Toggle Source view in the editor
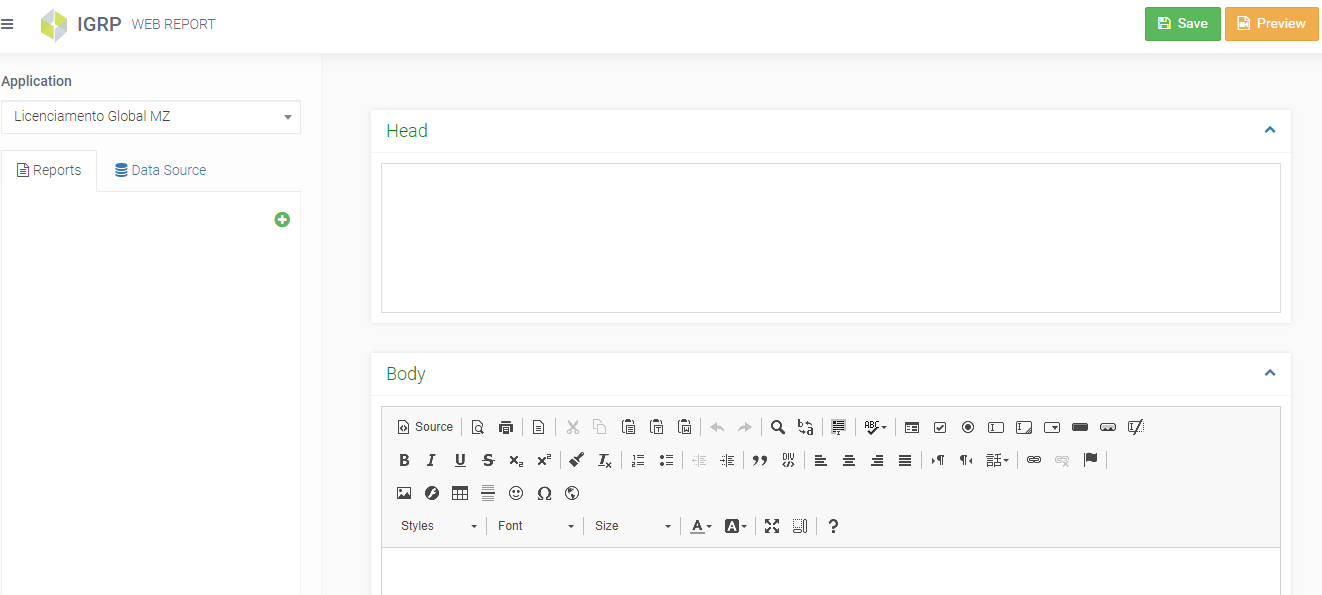Screen dimensions: 1322x595 coord(425,427)
